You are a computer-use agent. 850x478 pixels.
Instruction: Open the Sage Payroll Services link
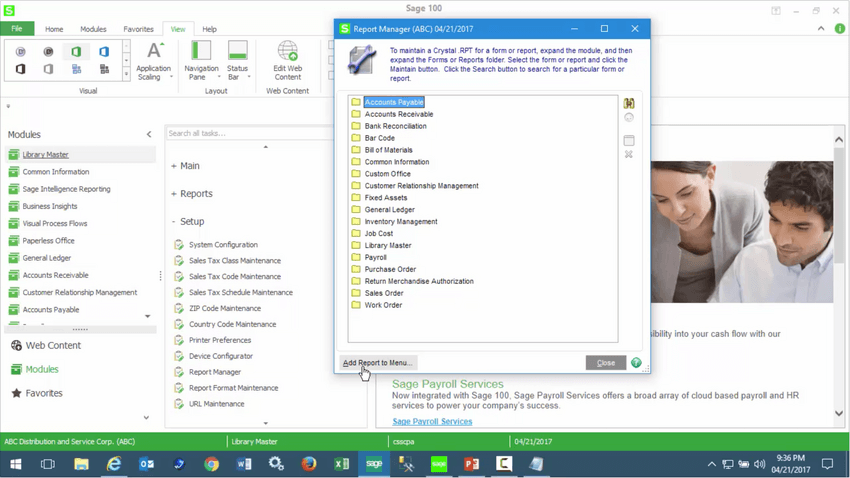click(432, 421)
